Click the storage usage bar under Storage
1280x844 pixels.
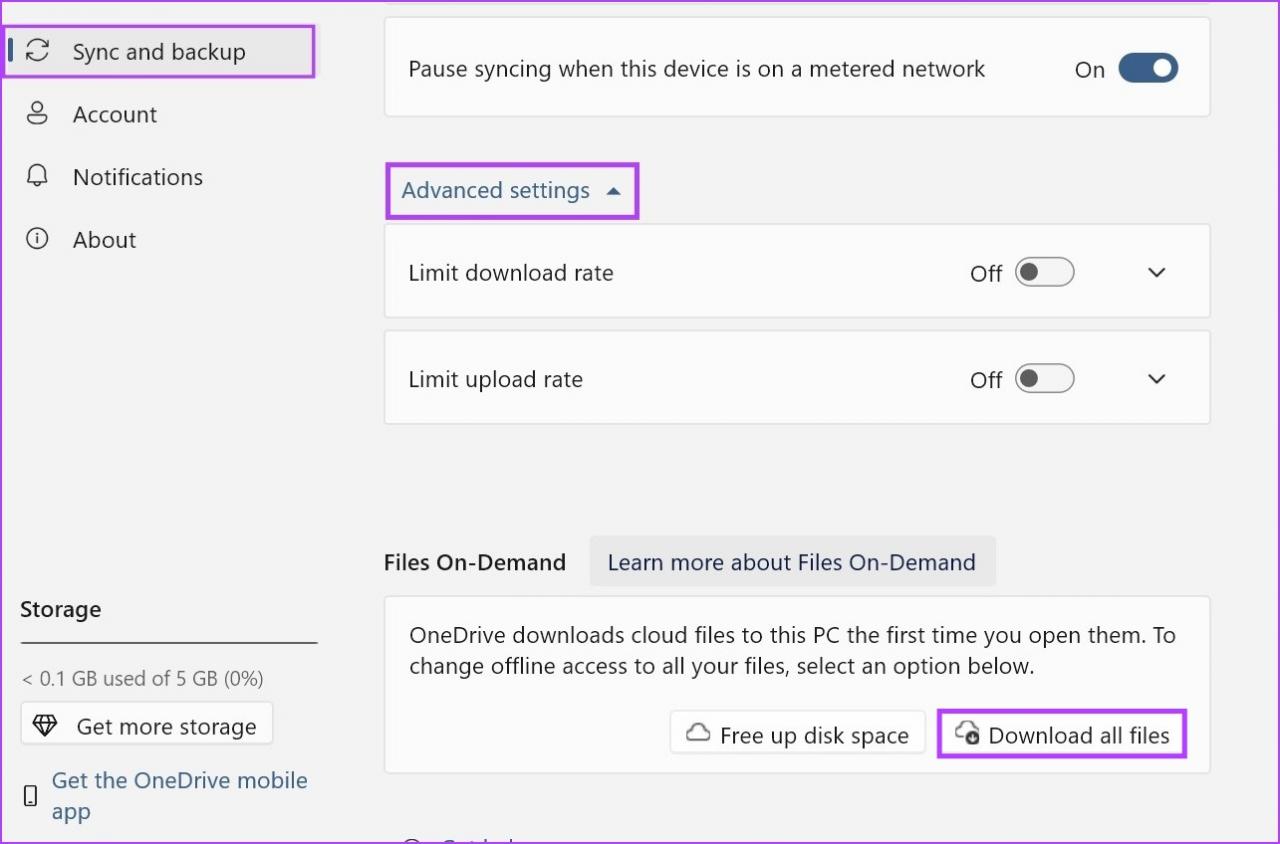click(x=168, y=643)
